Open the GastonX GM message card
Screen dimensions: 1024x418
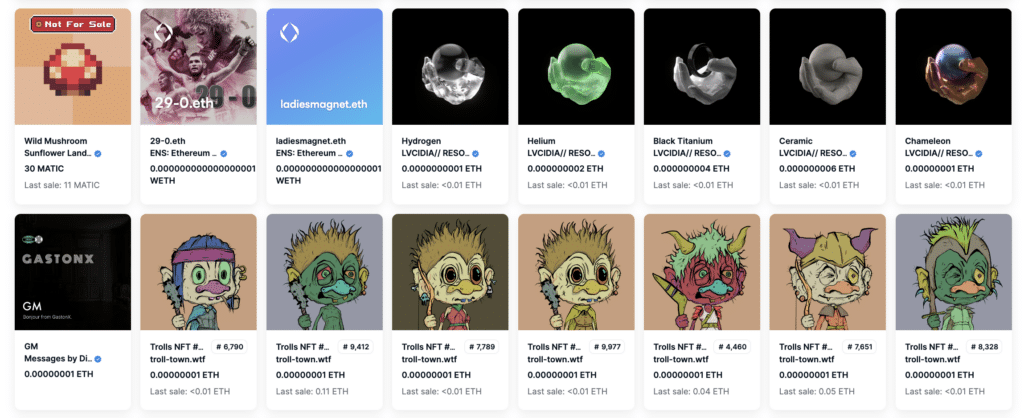72,272
